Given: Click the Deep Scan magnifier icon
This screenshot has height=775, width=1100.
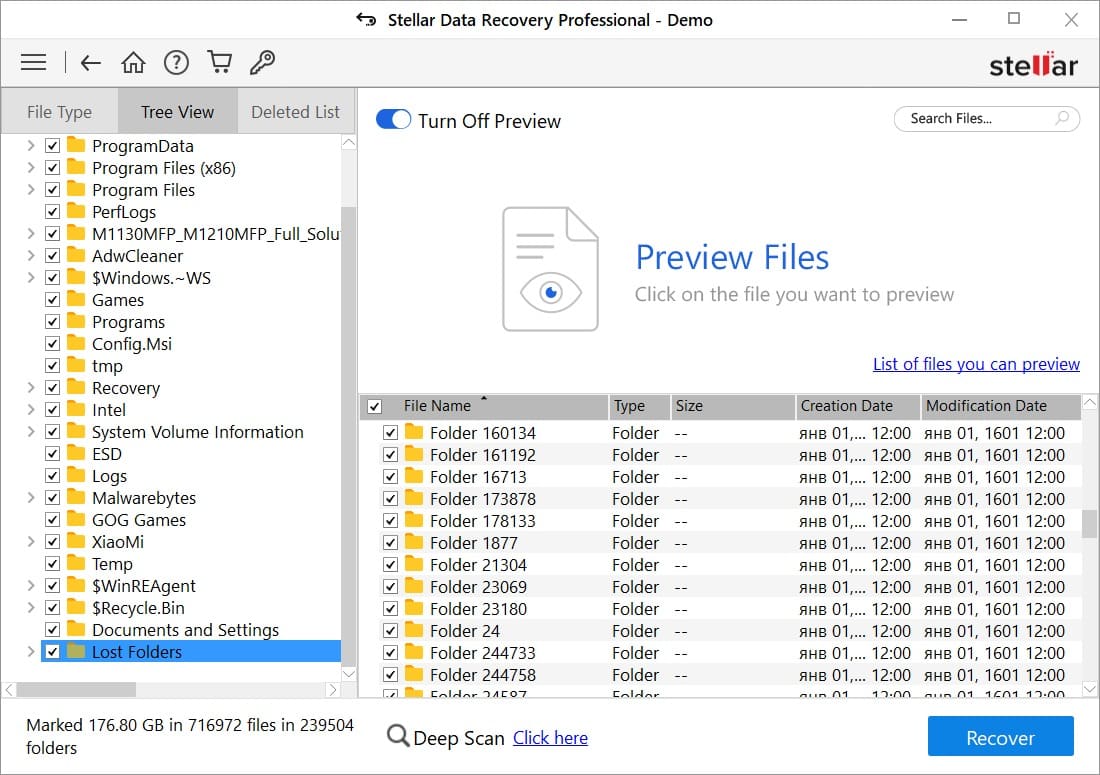Looking at the screenshot, I should click(x=400, y=737).
